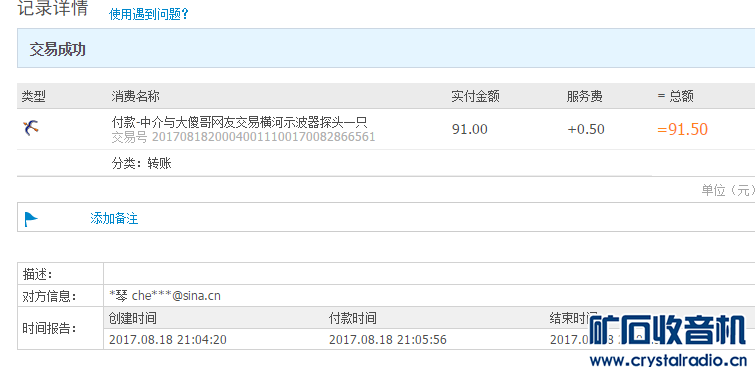Click the 交易成功 status banner
The image size is (755, 373).
pos(386,48)
